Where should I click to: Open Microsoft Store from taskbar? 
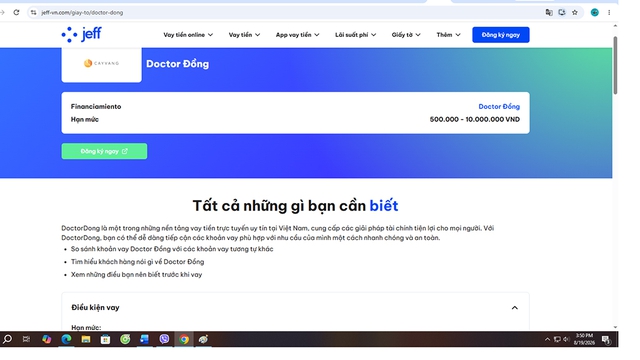105,339
